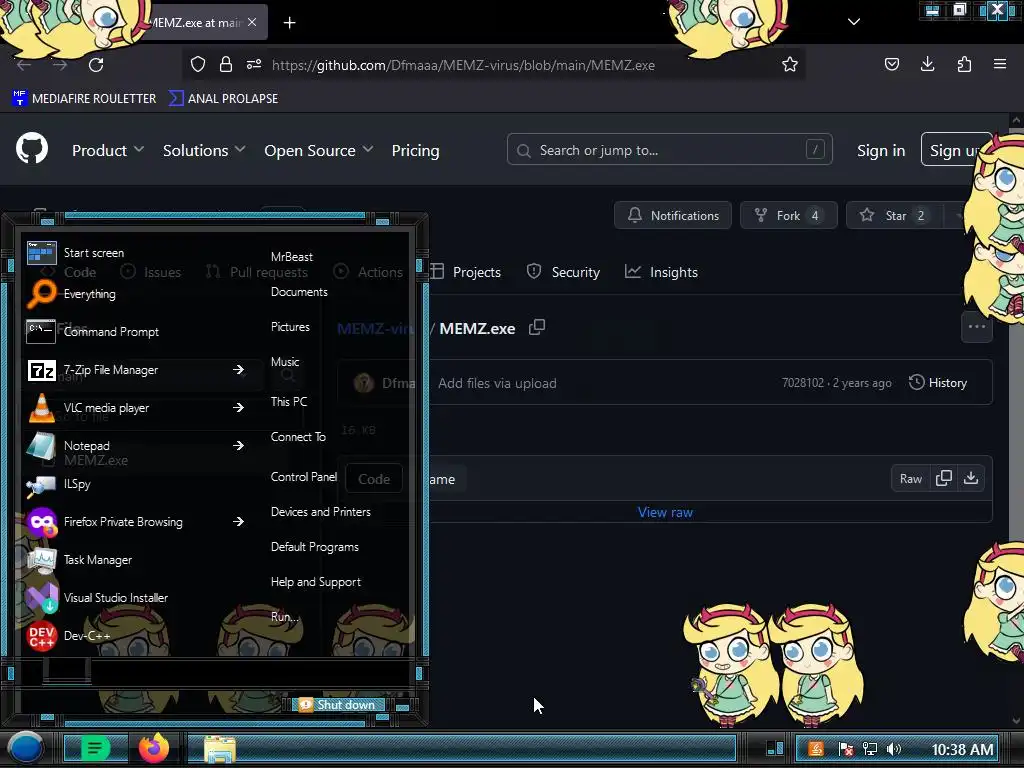
Task: Open network tray icon
Action: click(870, 749)
